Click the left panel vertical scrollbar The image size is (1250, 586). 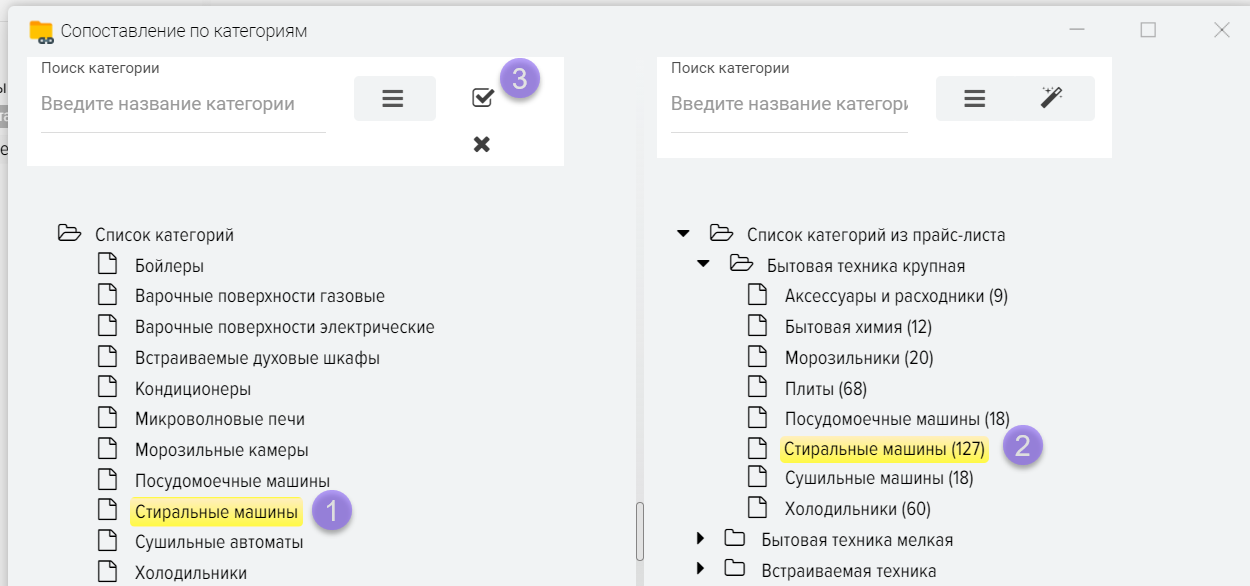[x=639, y=532]
